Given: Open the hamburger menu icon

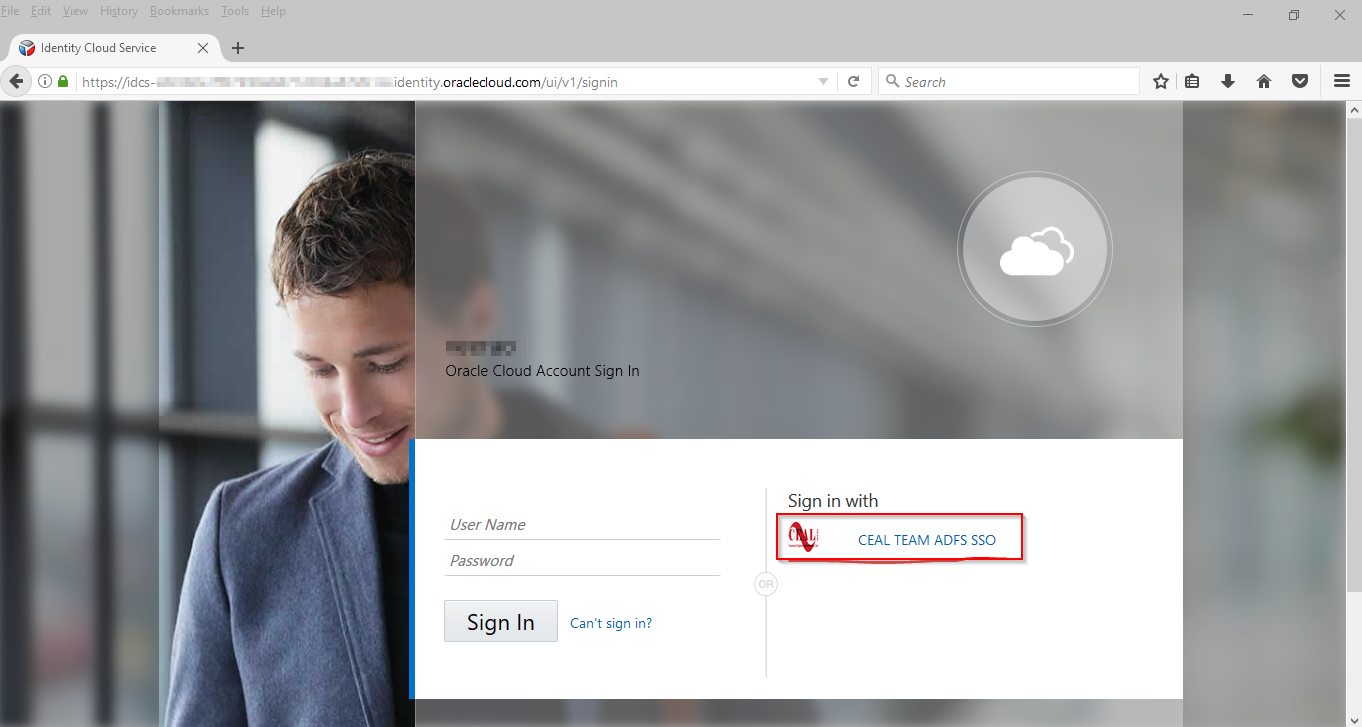Looking at the screenshot, I should coord(1342,82).
